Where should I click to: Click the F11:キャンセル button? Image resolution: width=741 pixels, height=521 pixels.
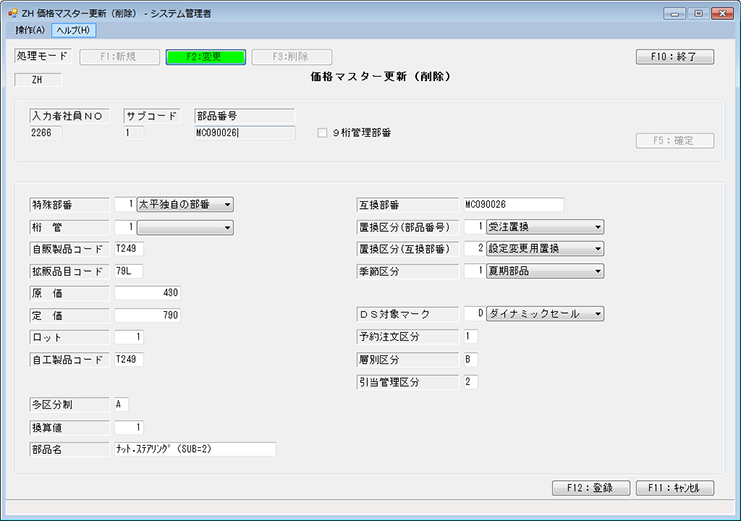tap(674, 488)
